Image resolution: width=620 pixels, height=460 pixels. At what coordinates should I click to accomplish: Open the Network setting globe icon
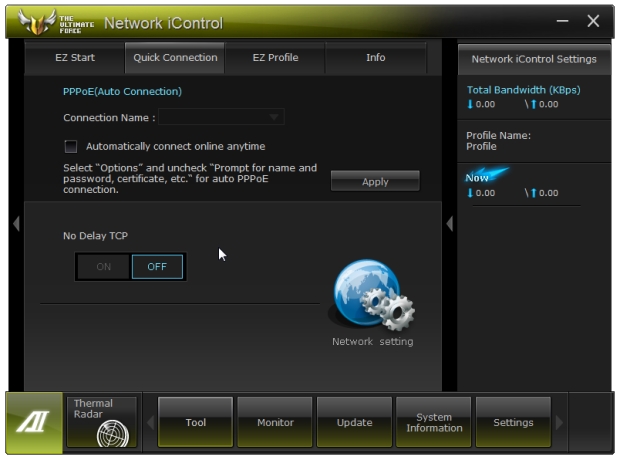click(372, 295)
